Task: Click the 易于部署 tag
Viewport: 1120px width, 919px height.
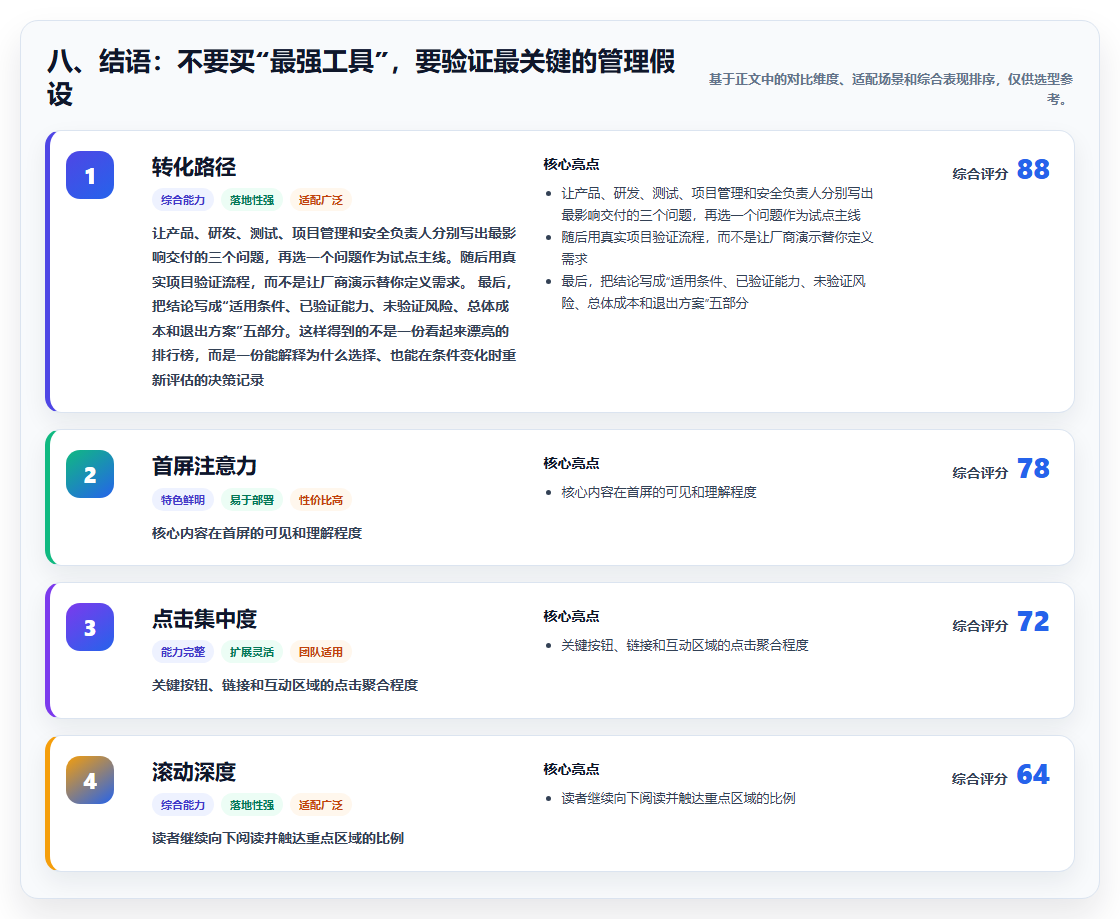Action: pyautogui.click(x=251, y=500)
